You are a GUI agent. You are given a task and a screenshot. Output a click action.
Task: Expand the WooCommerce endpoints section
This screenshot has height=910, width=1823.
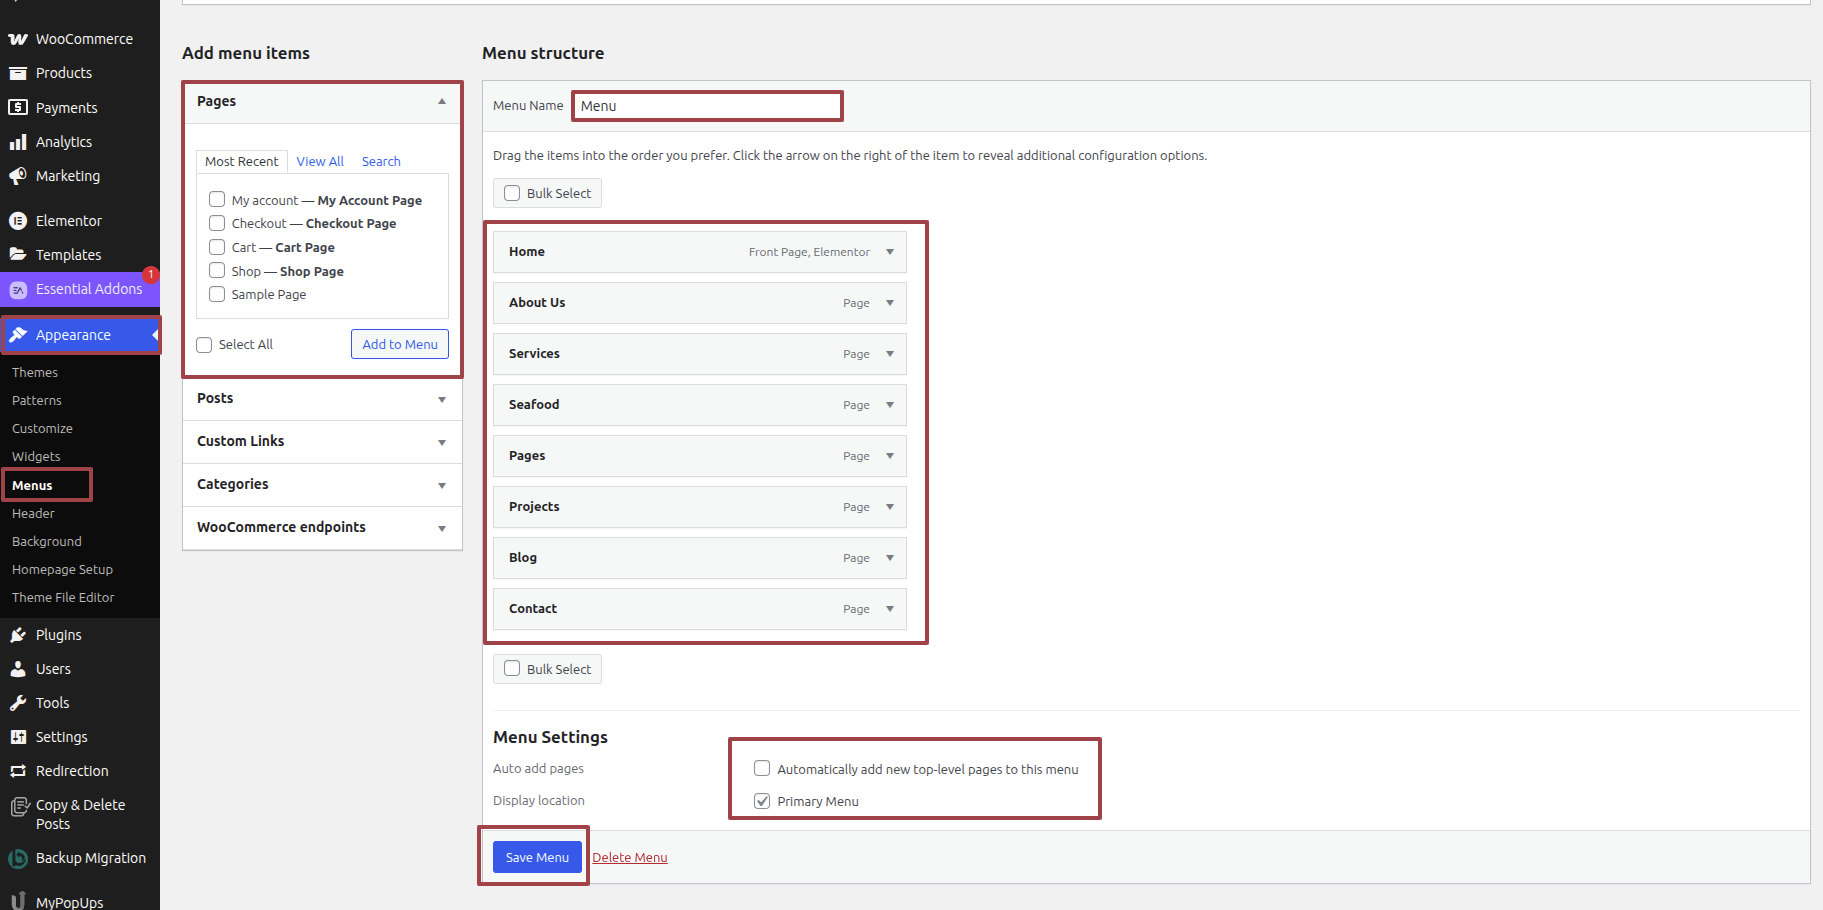(x=441, y=528)
